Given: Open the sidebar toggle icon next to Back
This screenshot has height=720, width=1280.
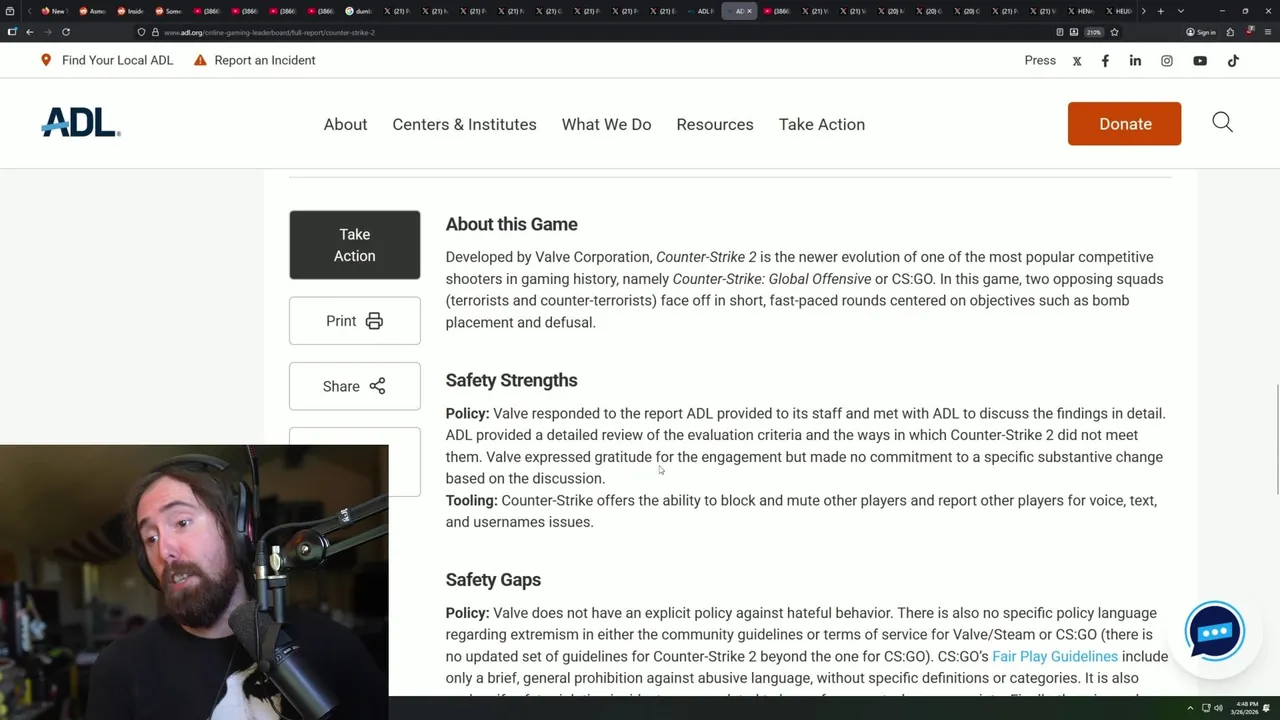Looking at the screenshot, I should 12,32.
